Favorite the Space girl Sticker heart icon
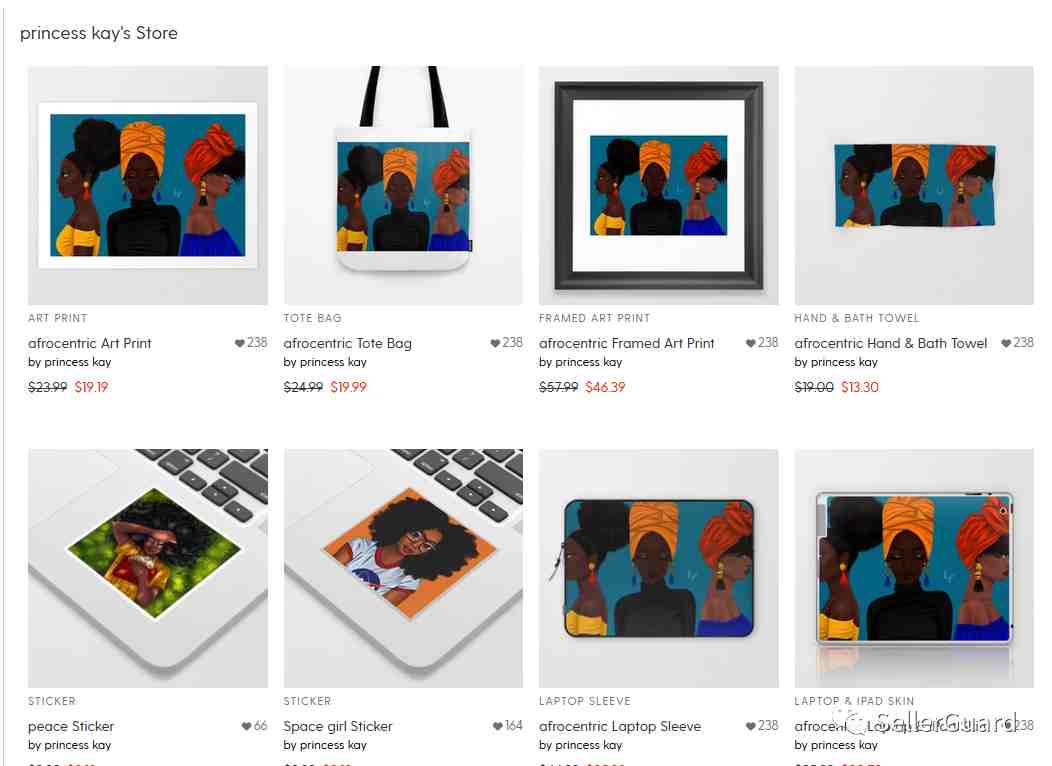Image resolution: width=1052 pixels, height=766 pixels. (497, 726)
